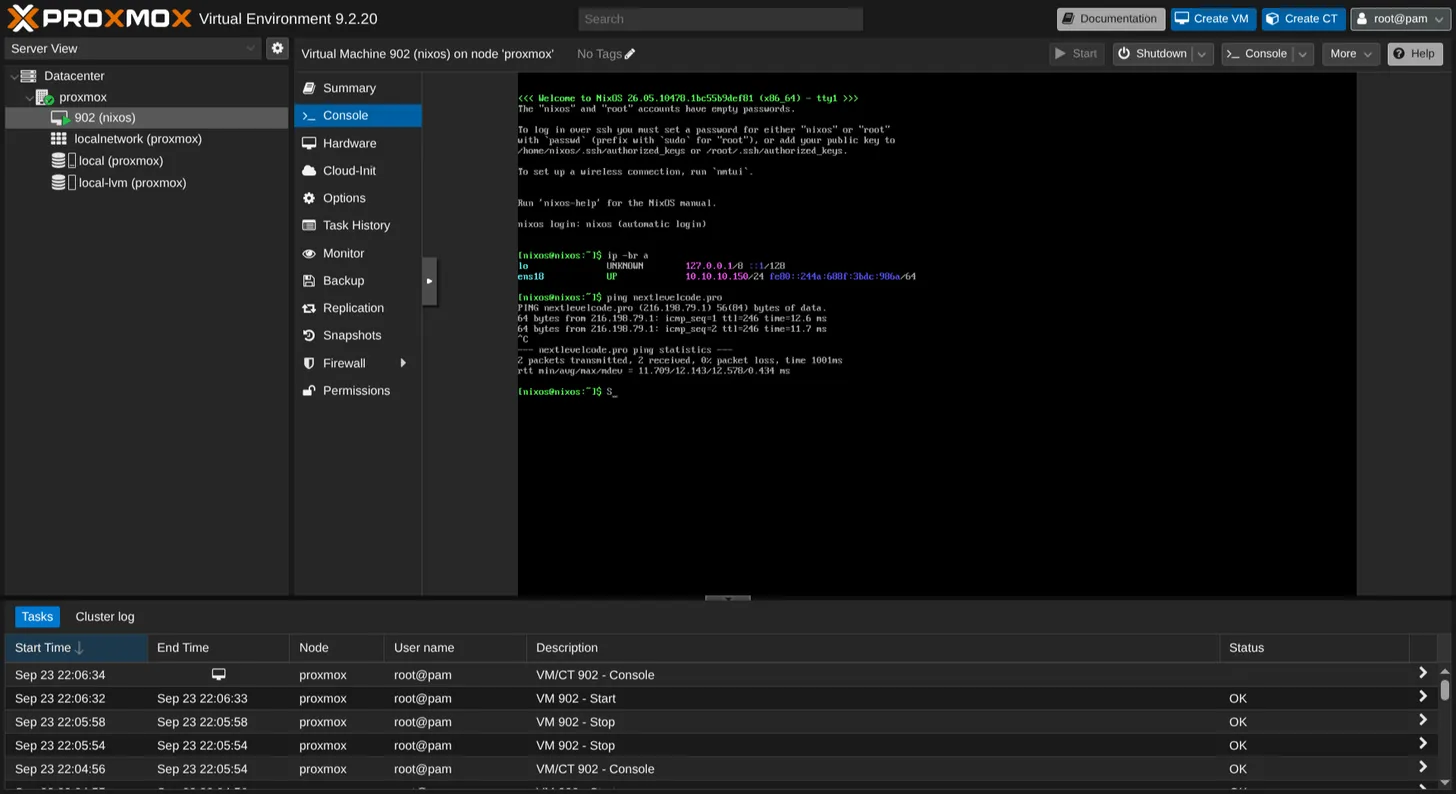Collapse the proxmox tree node

point(29,98)
